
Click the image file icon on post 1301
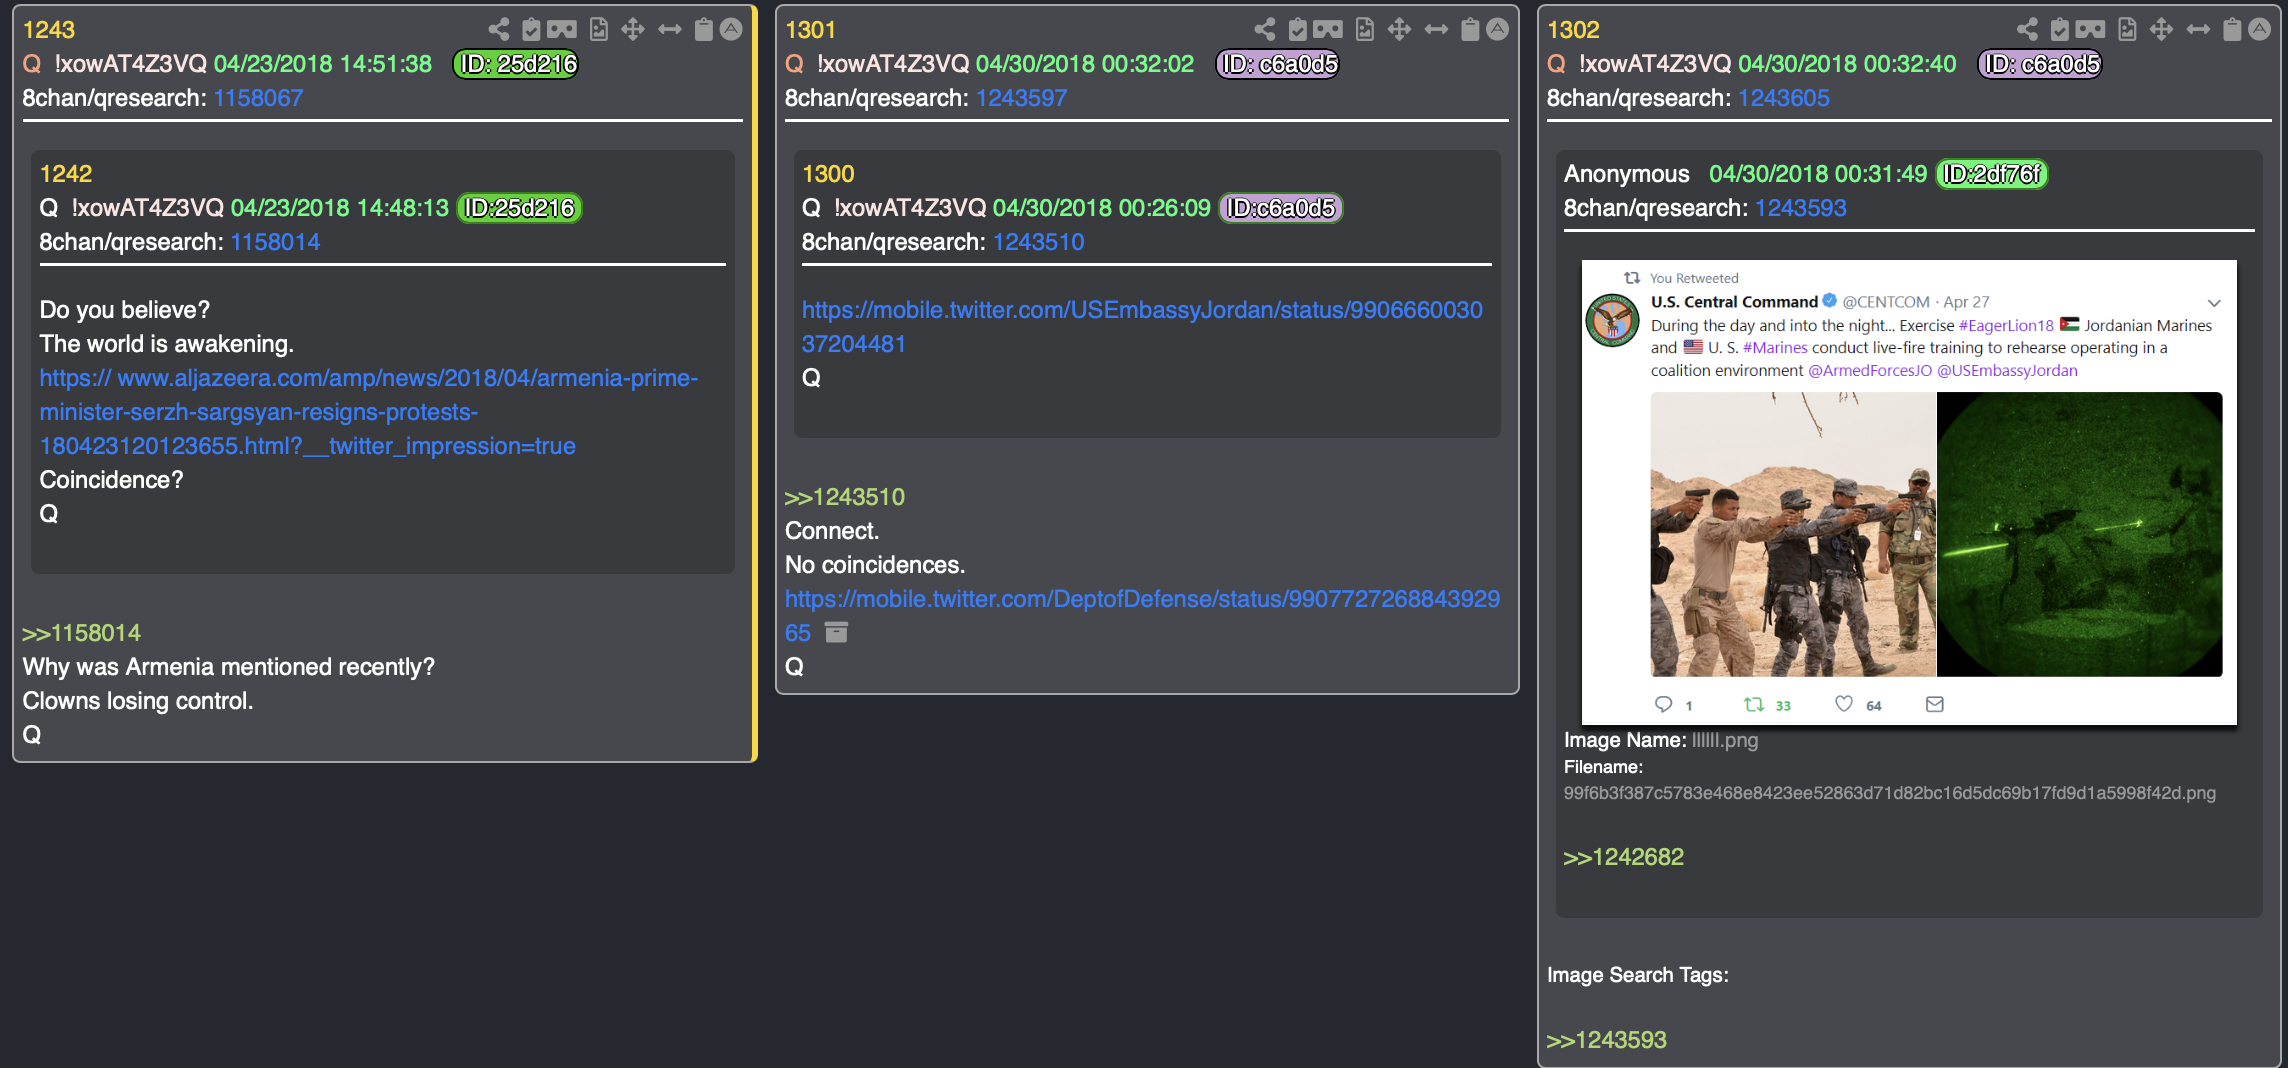1364,30
